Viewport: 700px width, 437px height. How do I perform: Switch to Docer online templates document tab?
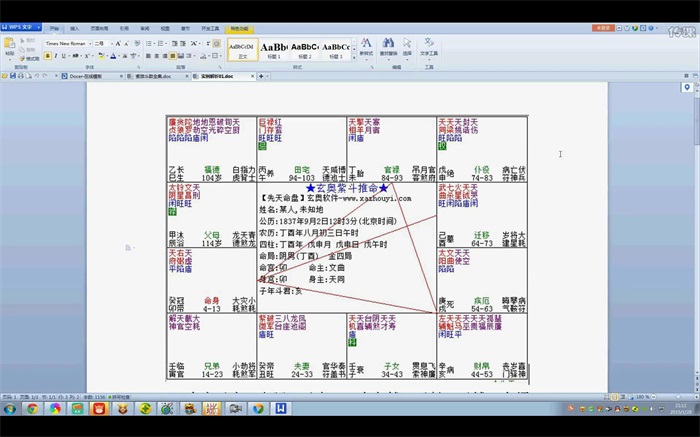click(92, 76)
